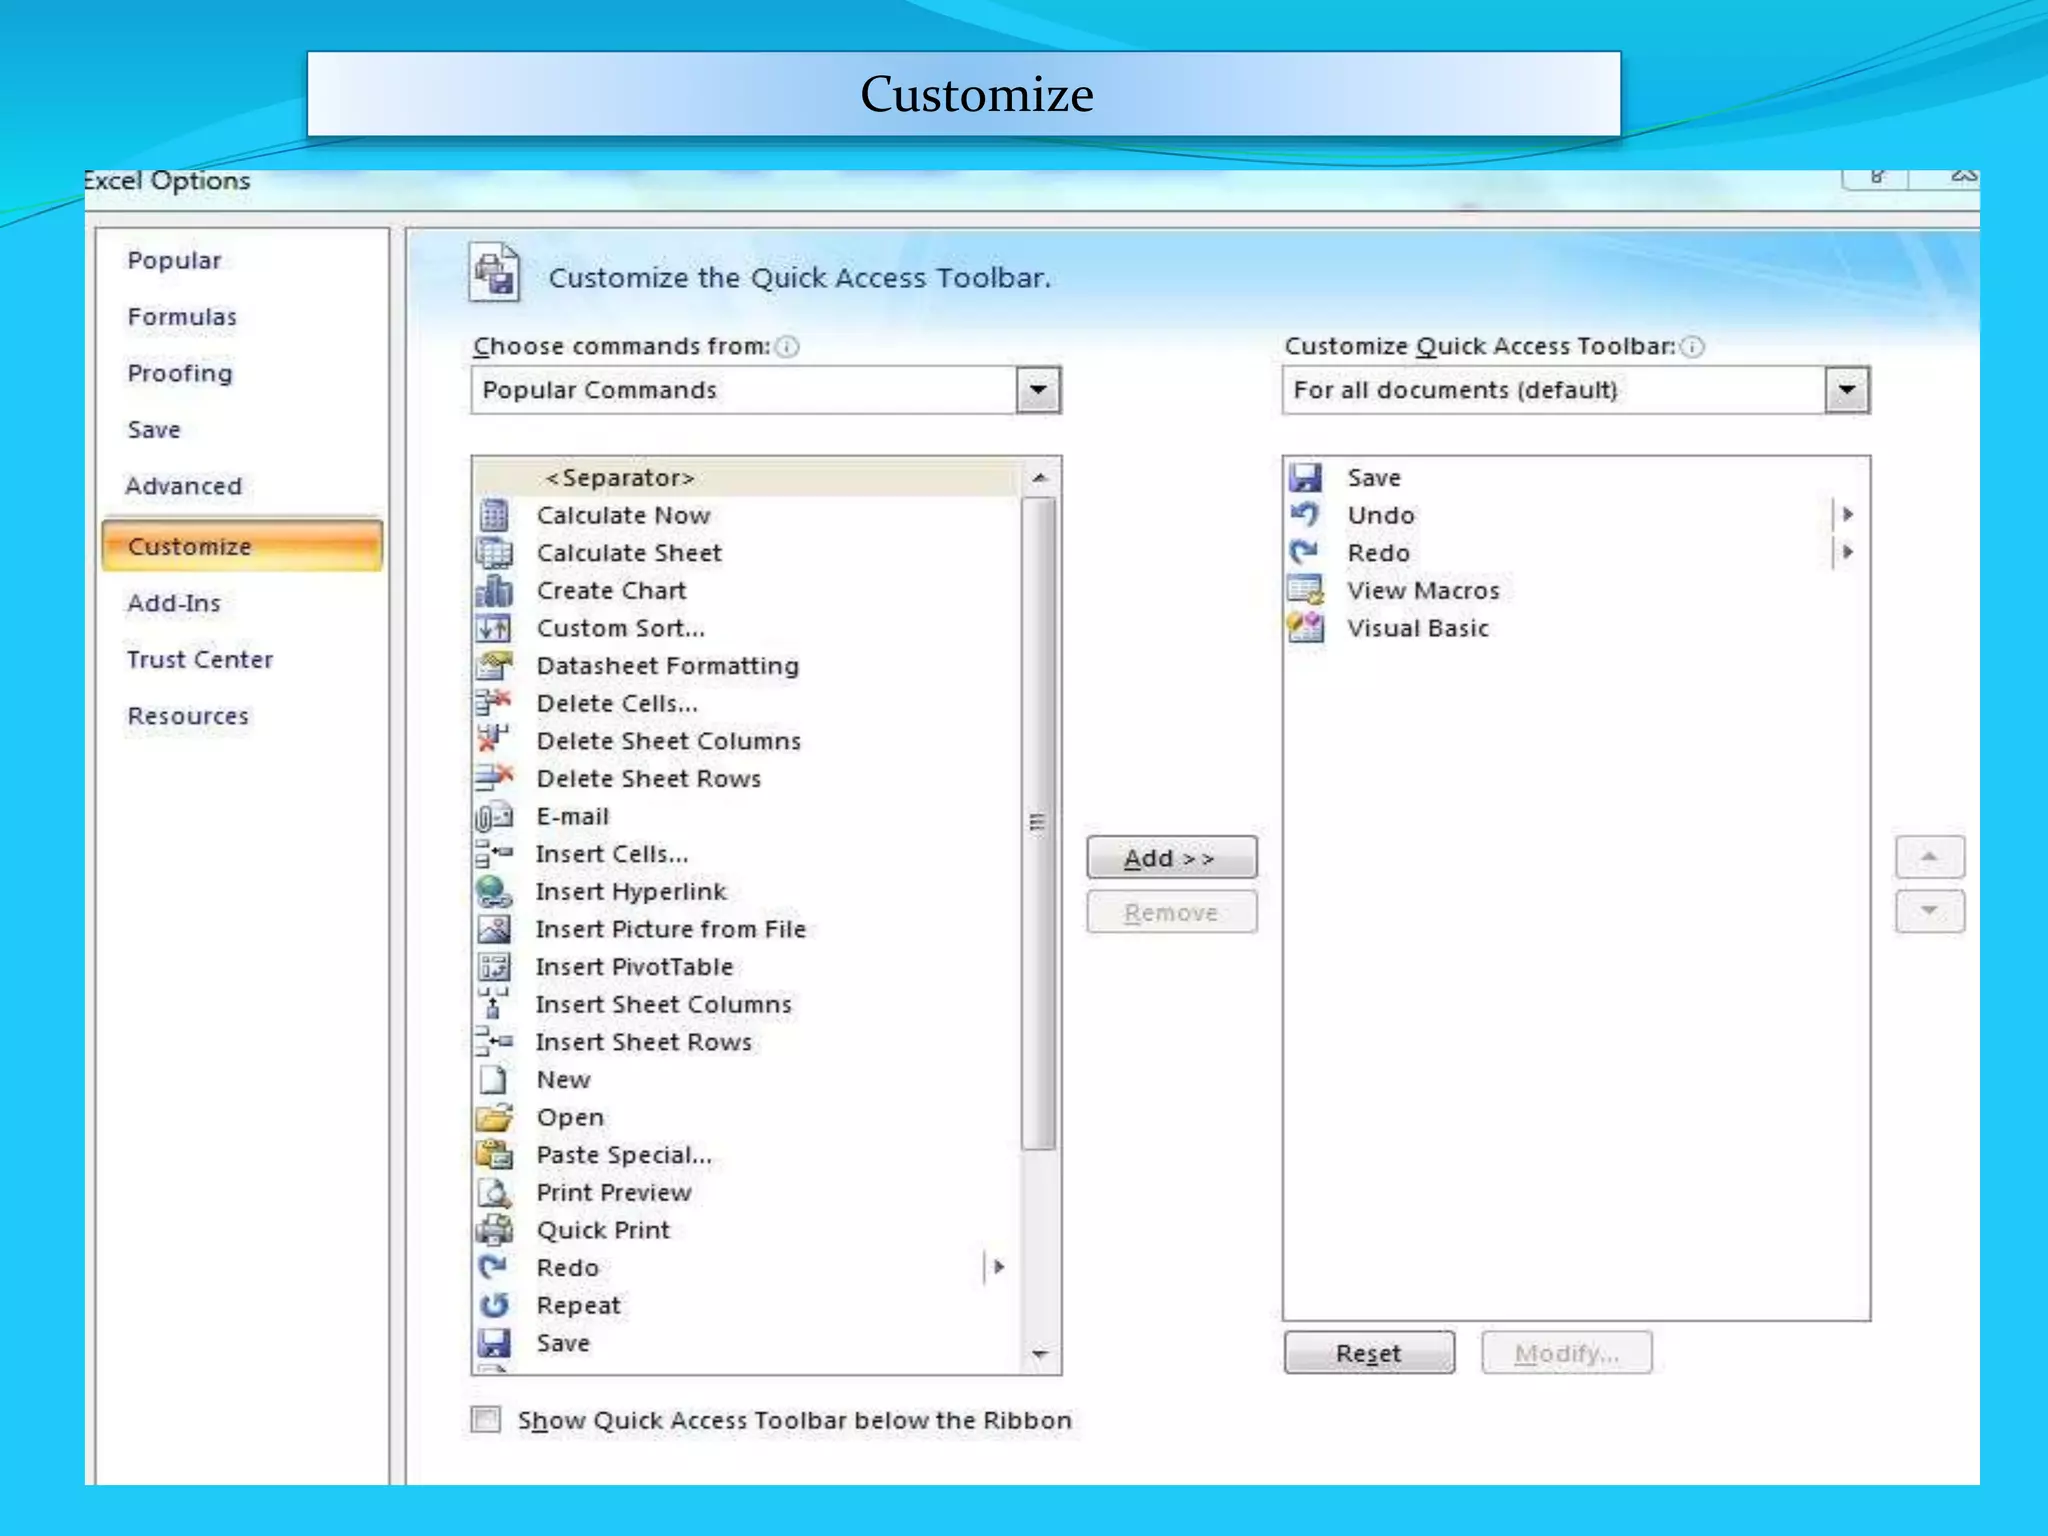The image size is (2048, 1536).
Task: Open the For all documents dropdown
Action: [1847, 390]
